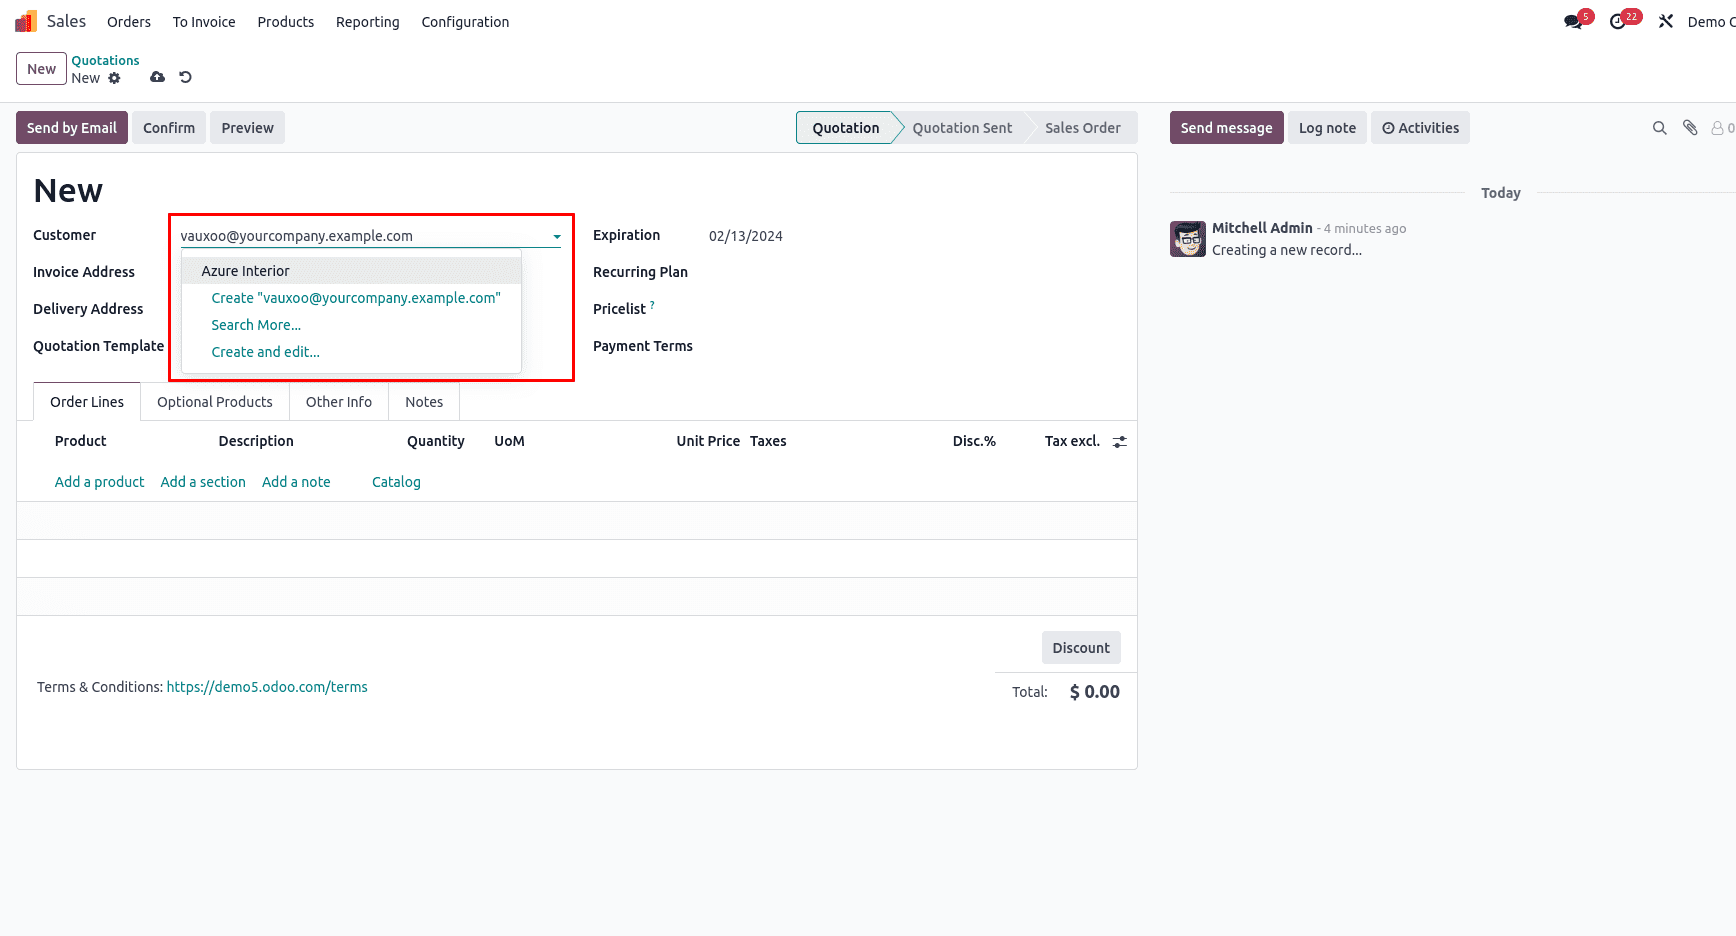Open the developer tools icon
1736x936 pixels.
tap(1666, 21)
